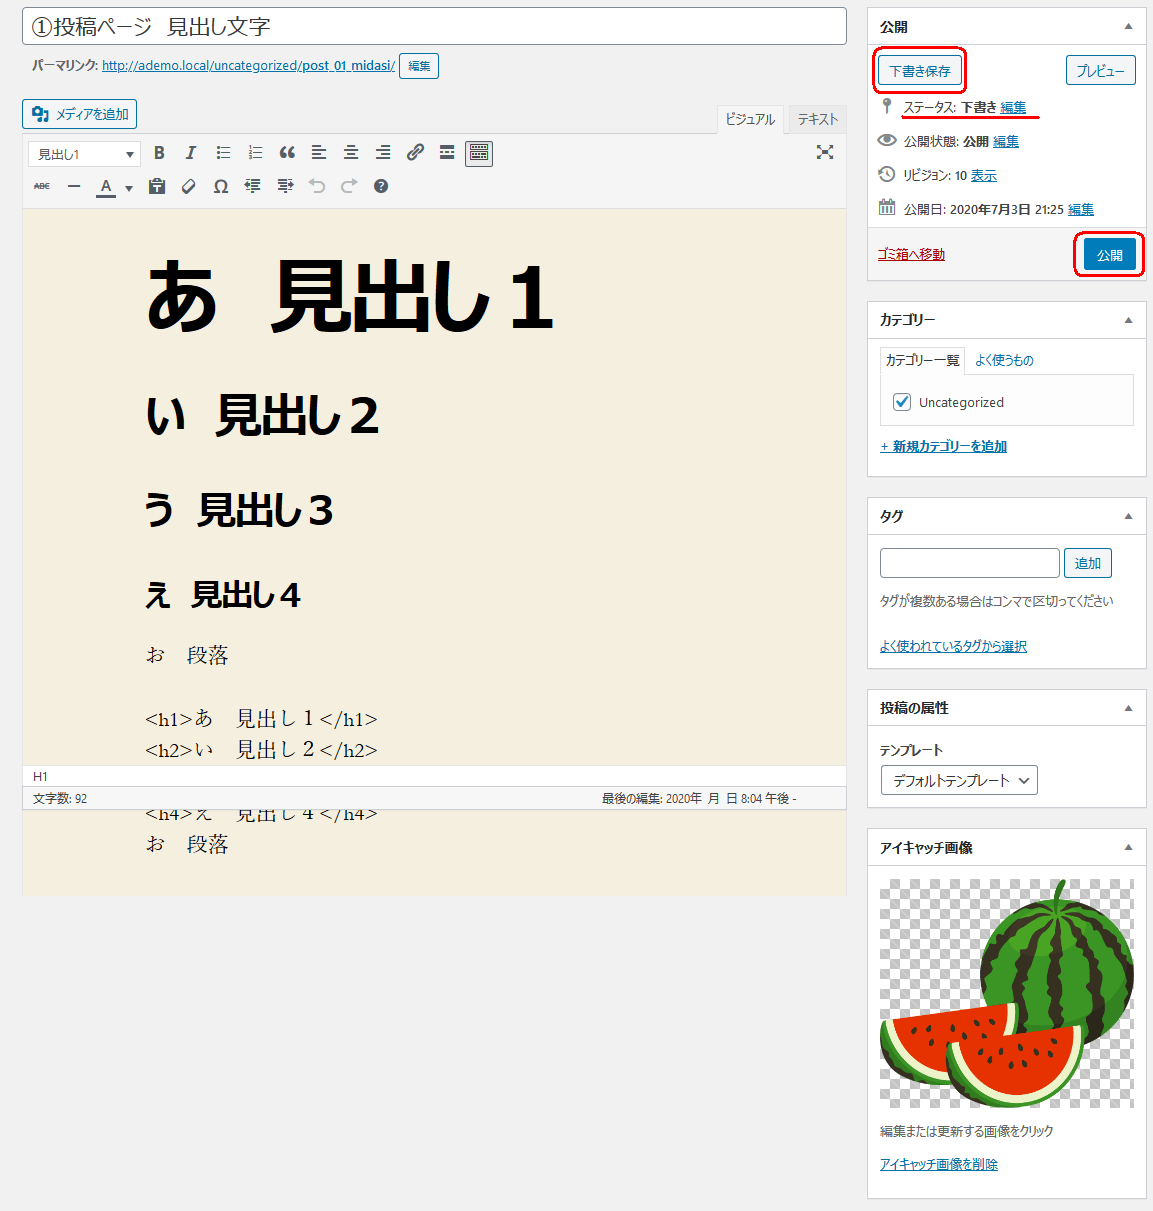The width and height of the screenshot is (1153, 1211).
Task: Save draft with 下書き保存
Action: (920, 71)
